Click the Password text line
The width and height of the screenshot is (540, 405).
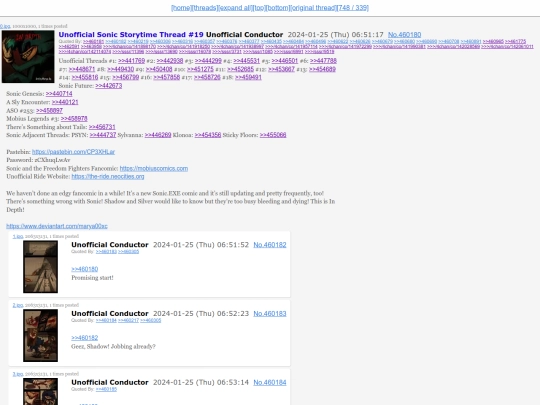38,160
